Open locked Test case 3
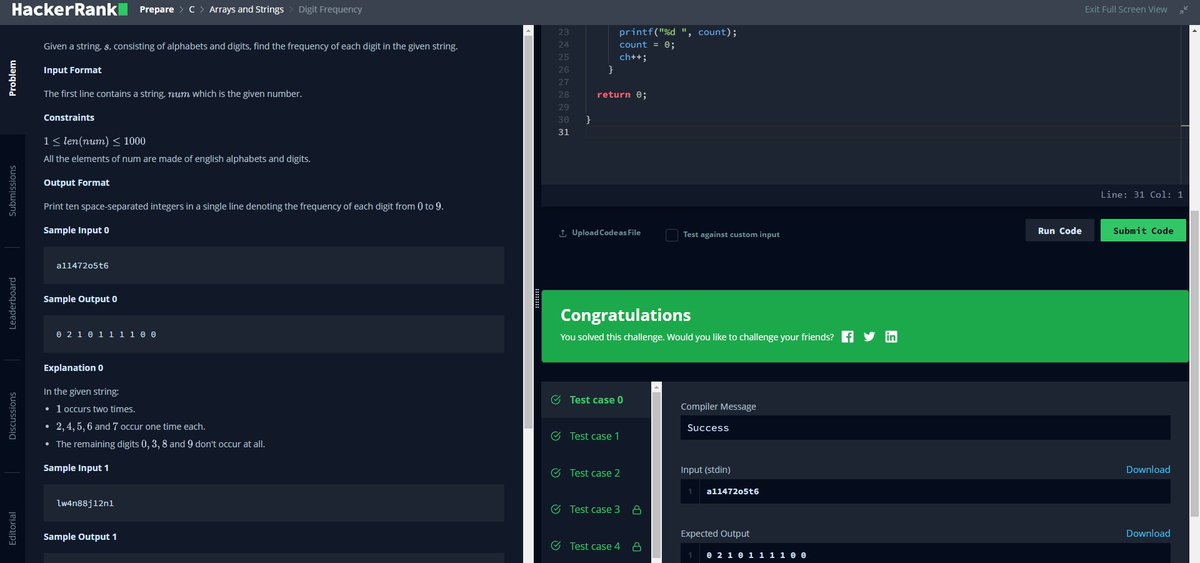The height and width of the screenshot is (563, 1200). pos(598,510)
